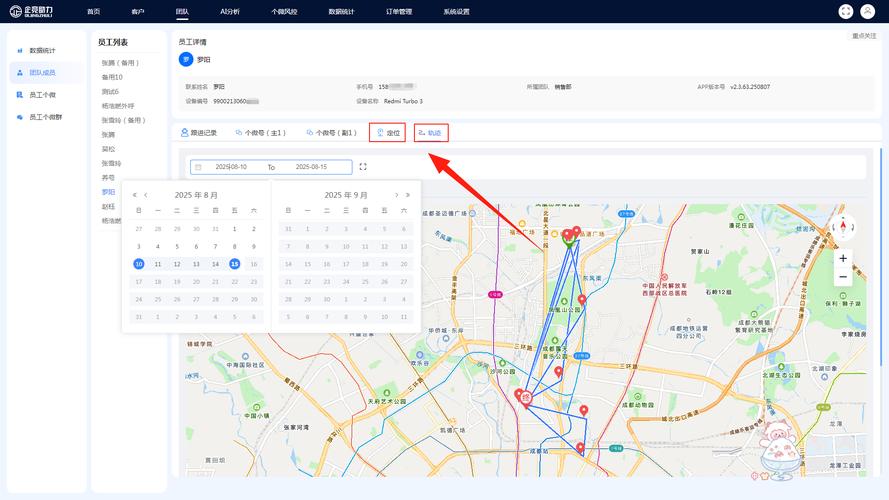The height and width of the screenshot is (500, 889).
Task: Switch to the 个微号（主1） tab
Action: (x=260, y=133)
